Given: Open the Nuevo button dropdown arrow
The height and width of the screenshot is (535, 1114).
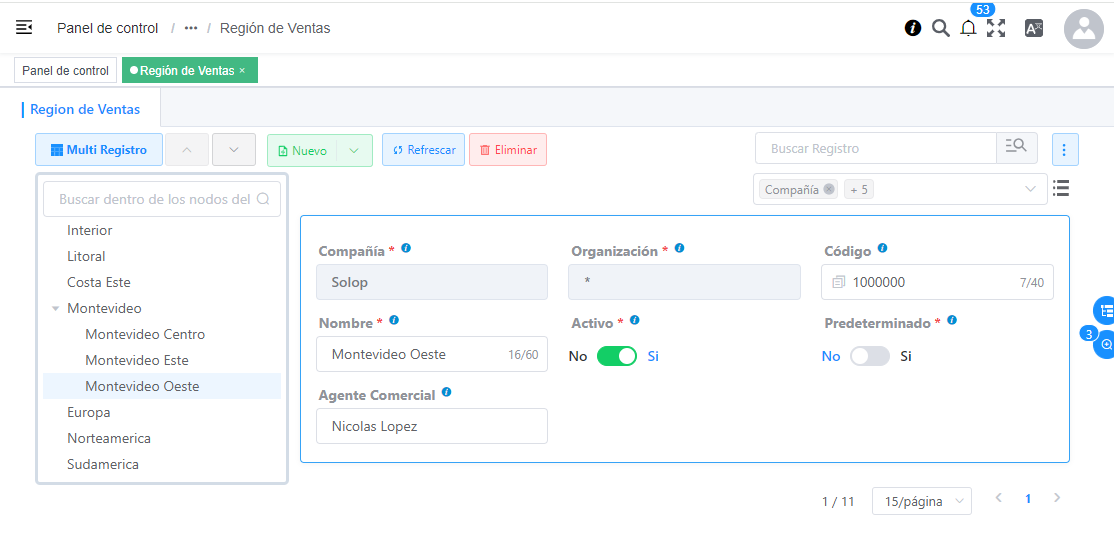Looking at the screenshot, I should click(x=354, y=150).
